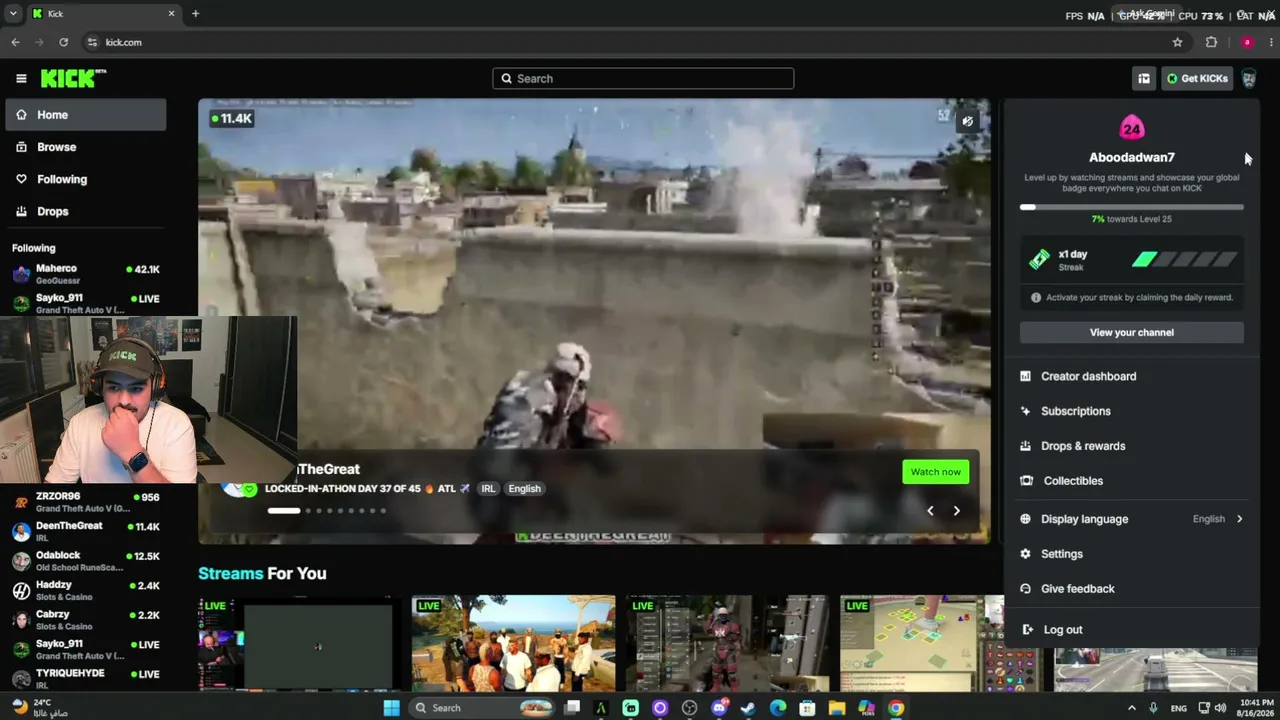Unmute the featured stream player
This screenshot has height=720, width=1280.
click(967, 121)
